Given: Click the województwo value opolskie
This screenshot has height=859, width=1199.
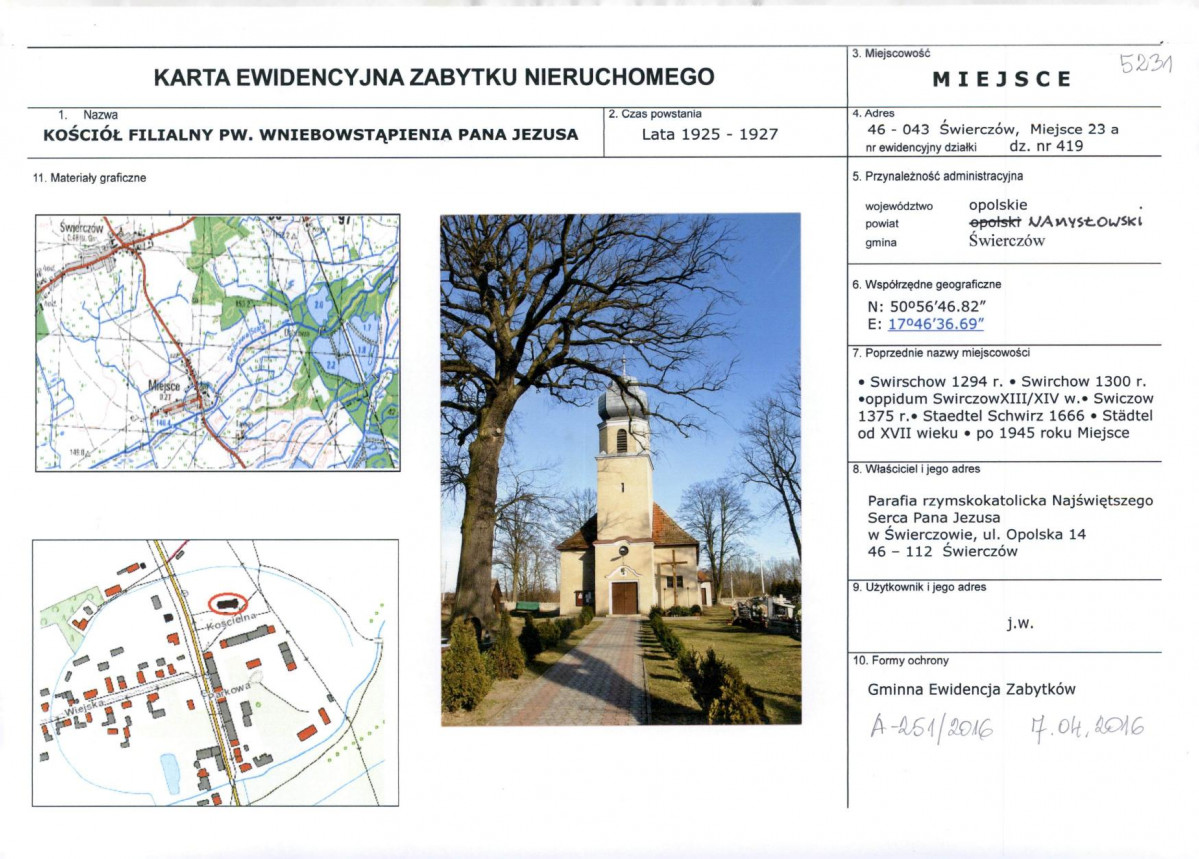Looking at the screenshot, I should [x=998, y=205].
